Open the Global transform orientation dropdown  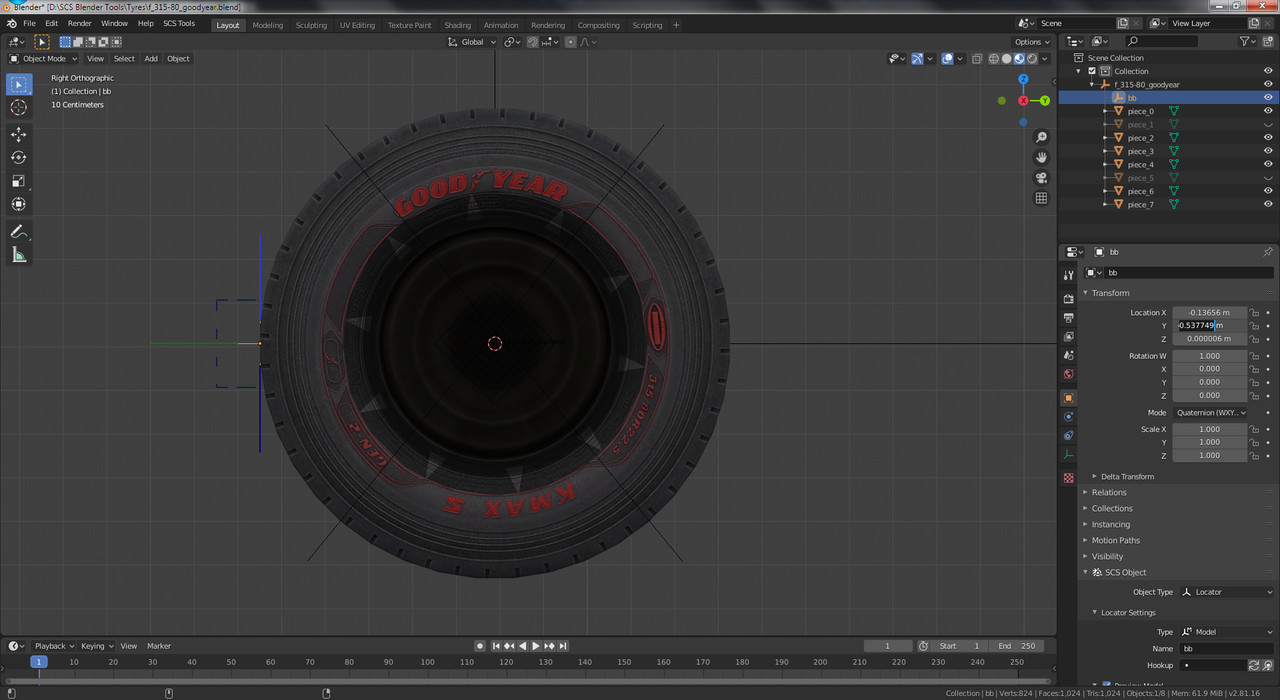(471, 42)
